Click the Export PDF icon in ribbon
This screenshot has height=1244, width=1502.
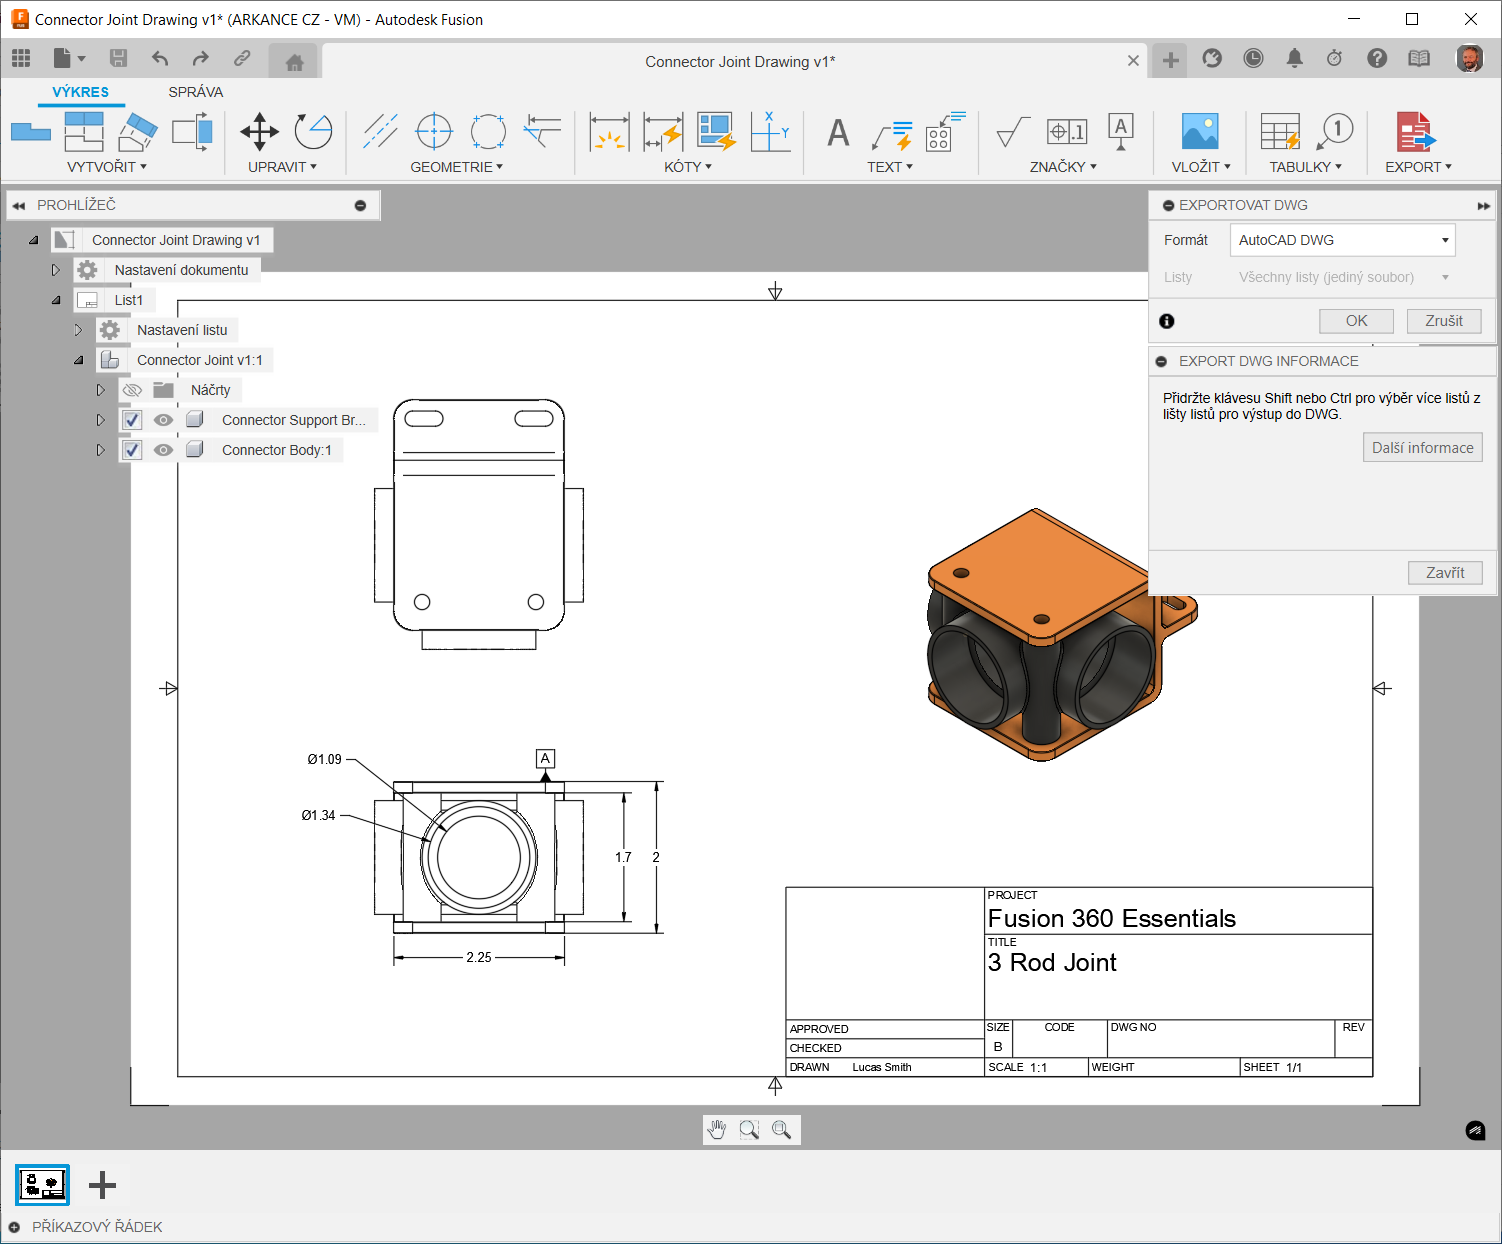pos(1415,131)
